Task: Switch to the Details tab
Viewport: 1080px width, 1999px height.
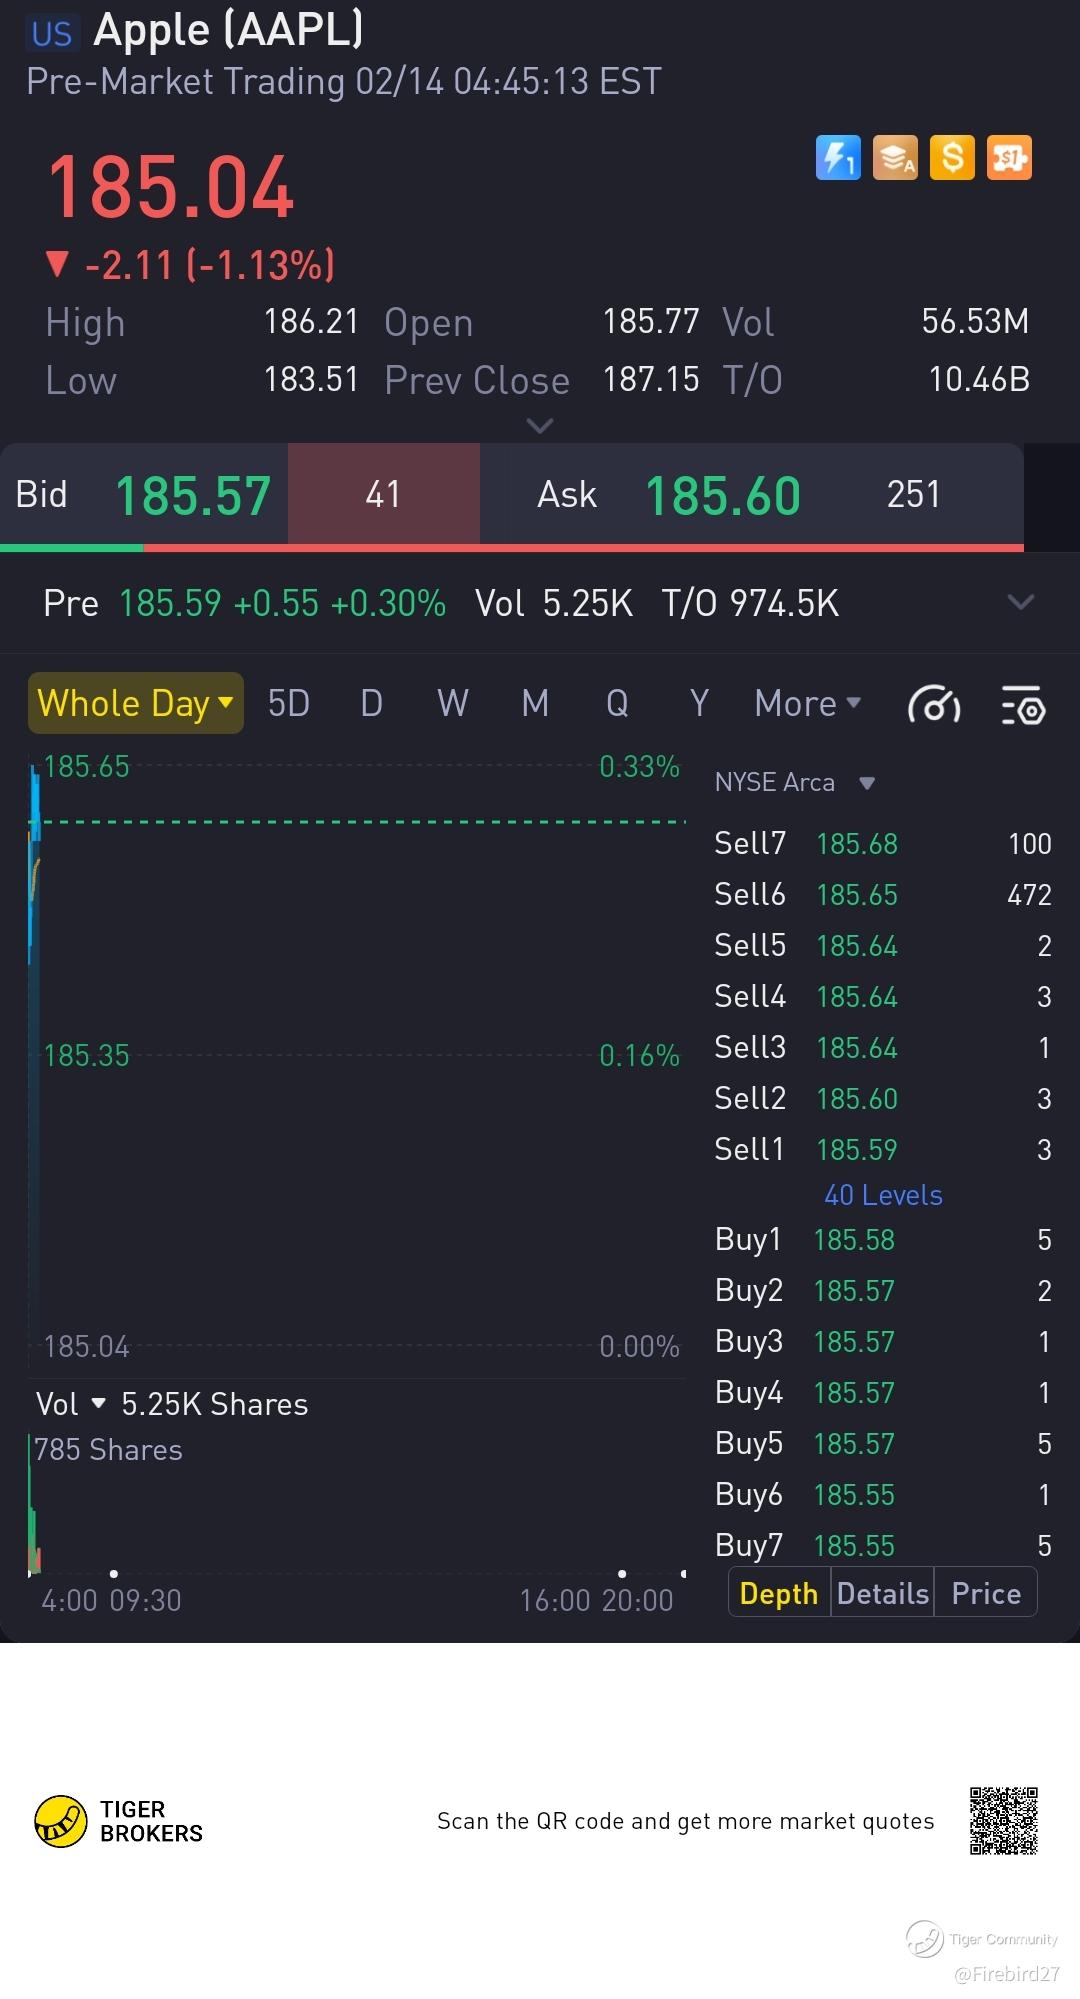Action: tap(882, 1593)
